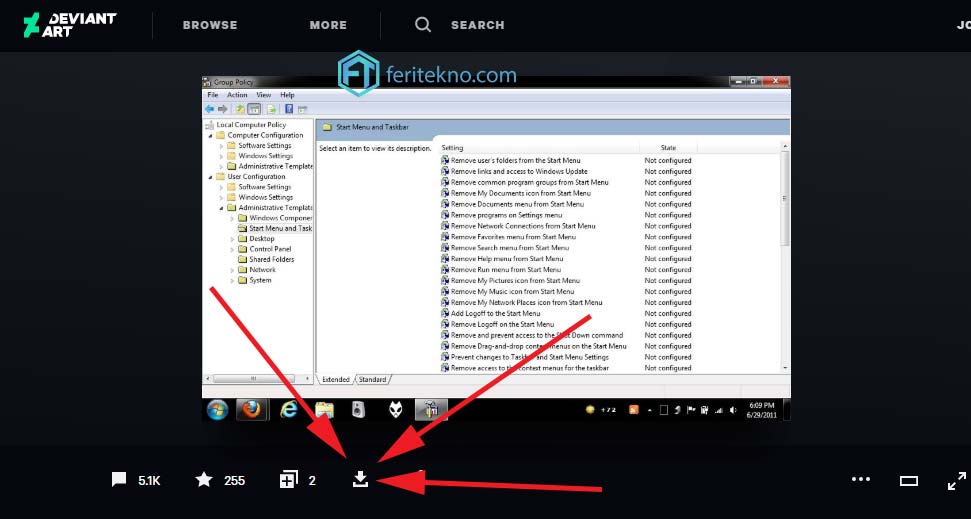Open the Action menu in Group Policy
The width and height of the screenshot is (971, 519).
point(237,95)
